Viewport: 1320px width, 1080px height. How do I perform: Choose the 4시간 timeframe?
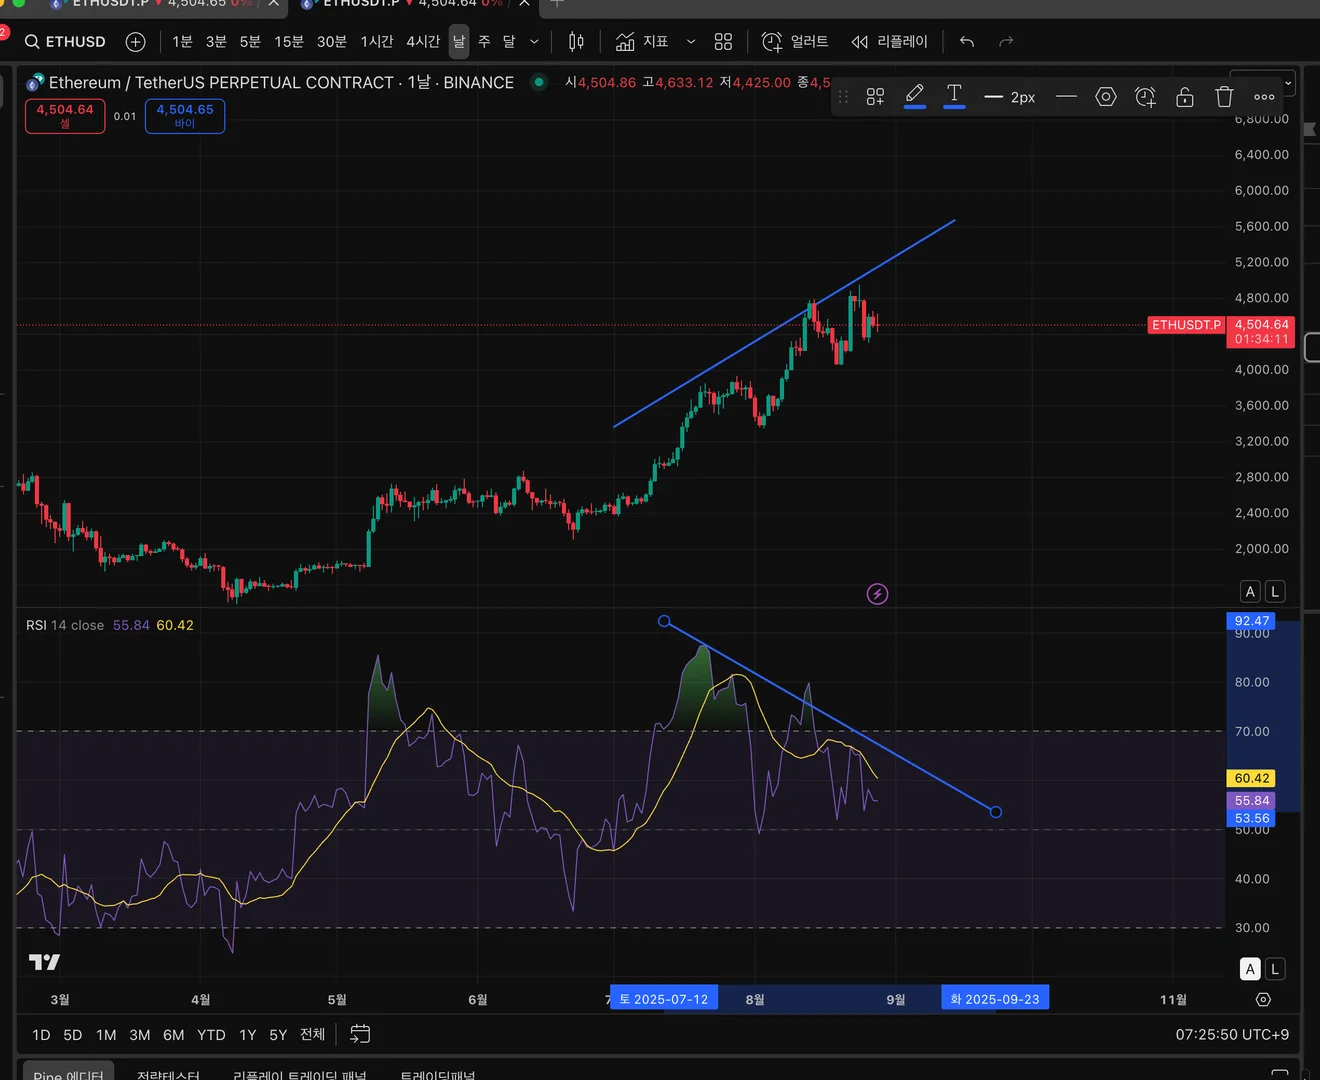coord(423,42)
